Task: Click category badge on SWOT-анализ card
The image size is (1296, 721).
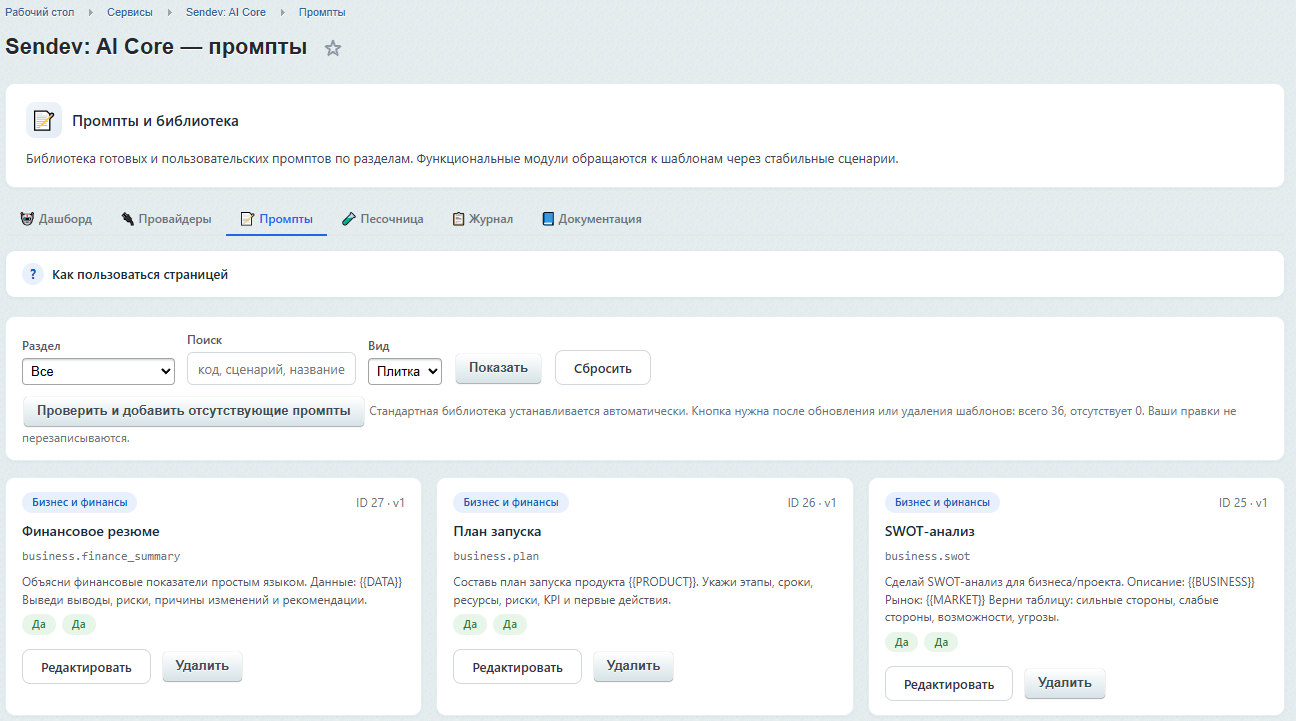Action: [x=943, y=502]
